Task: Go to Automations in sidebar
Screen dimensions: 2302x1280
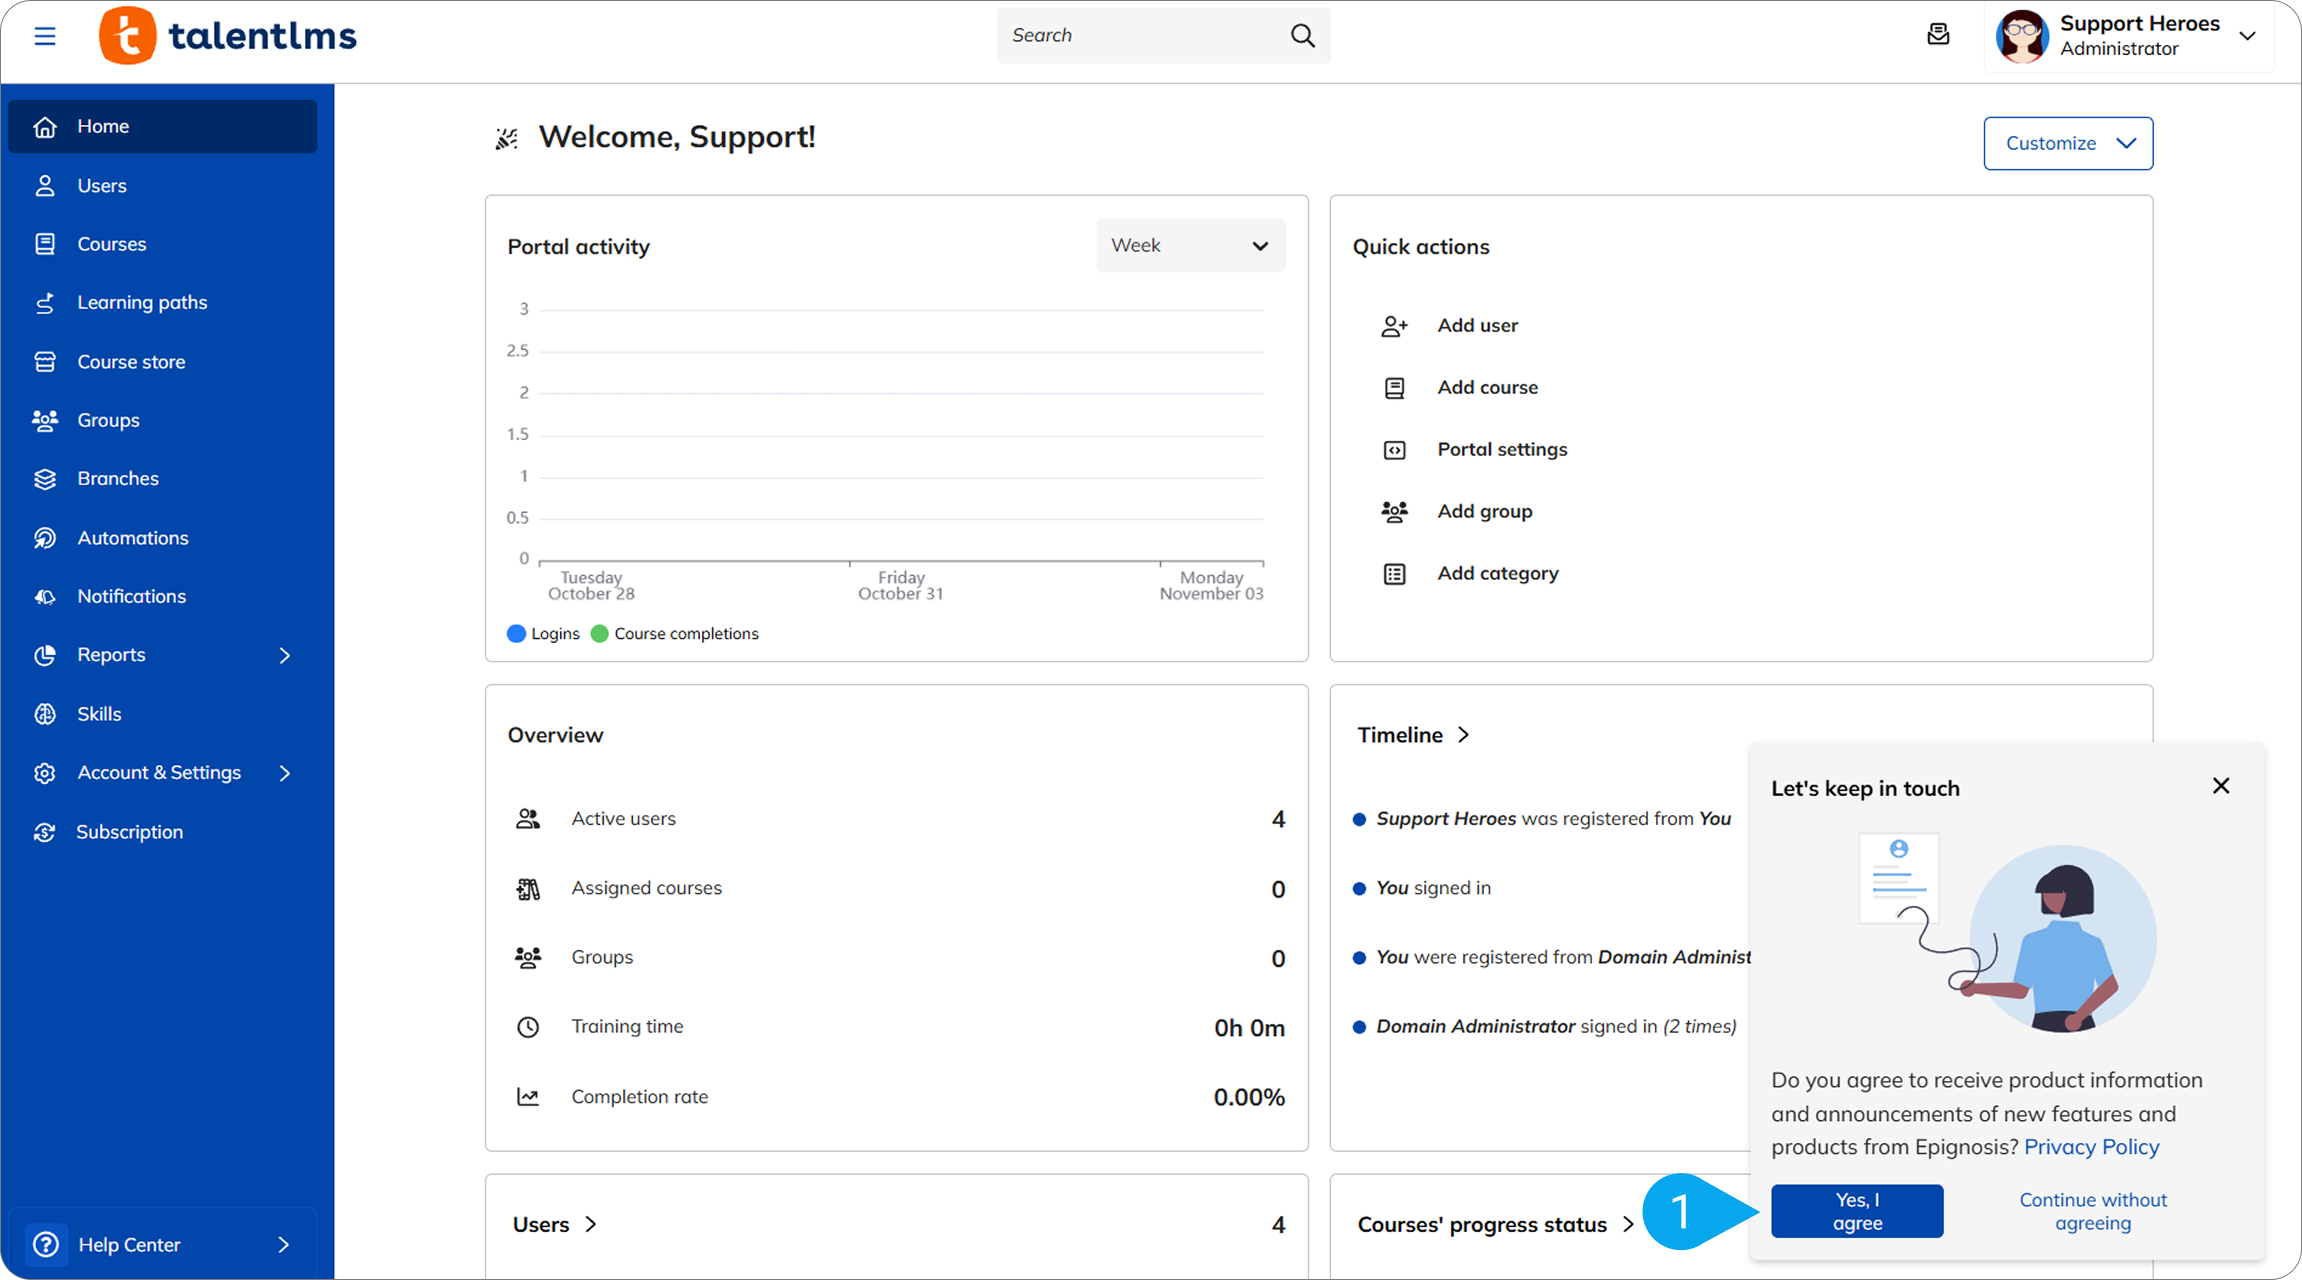Action: pyautogui.click(x=132, y=538)
